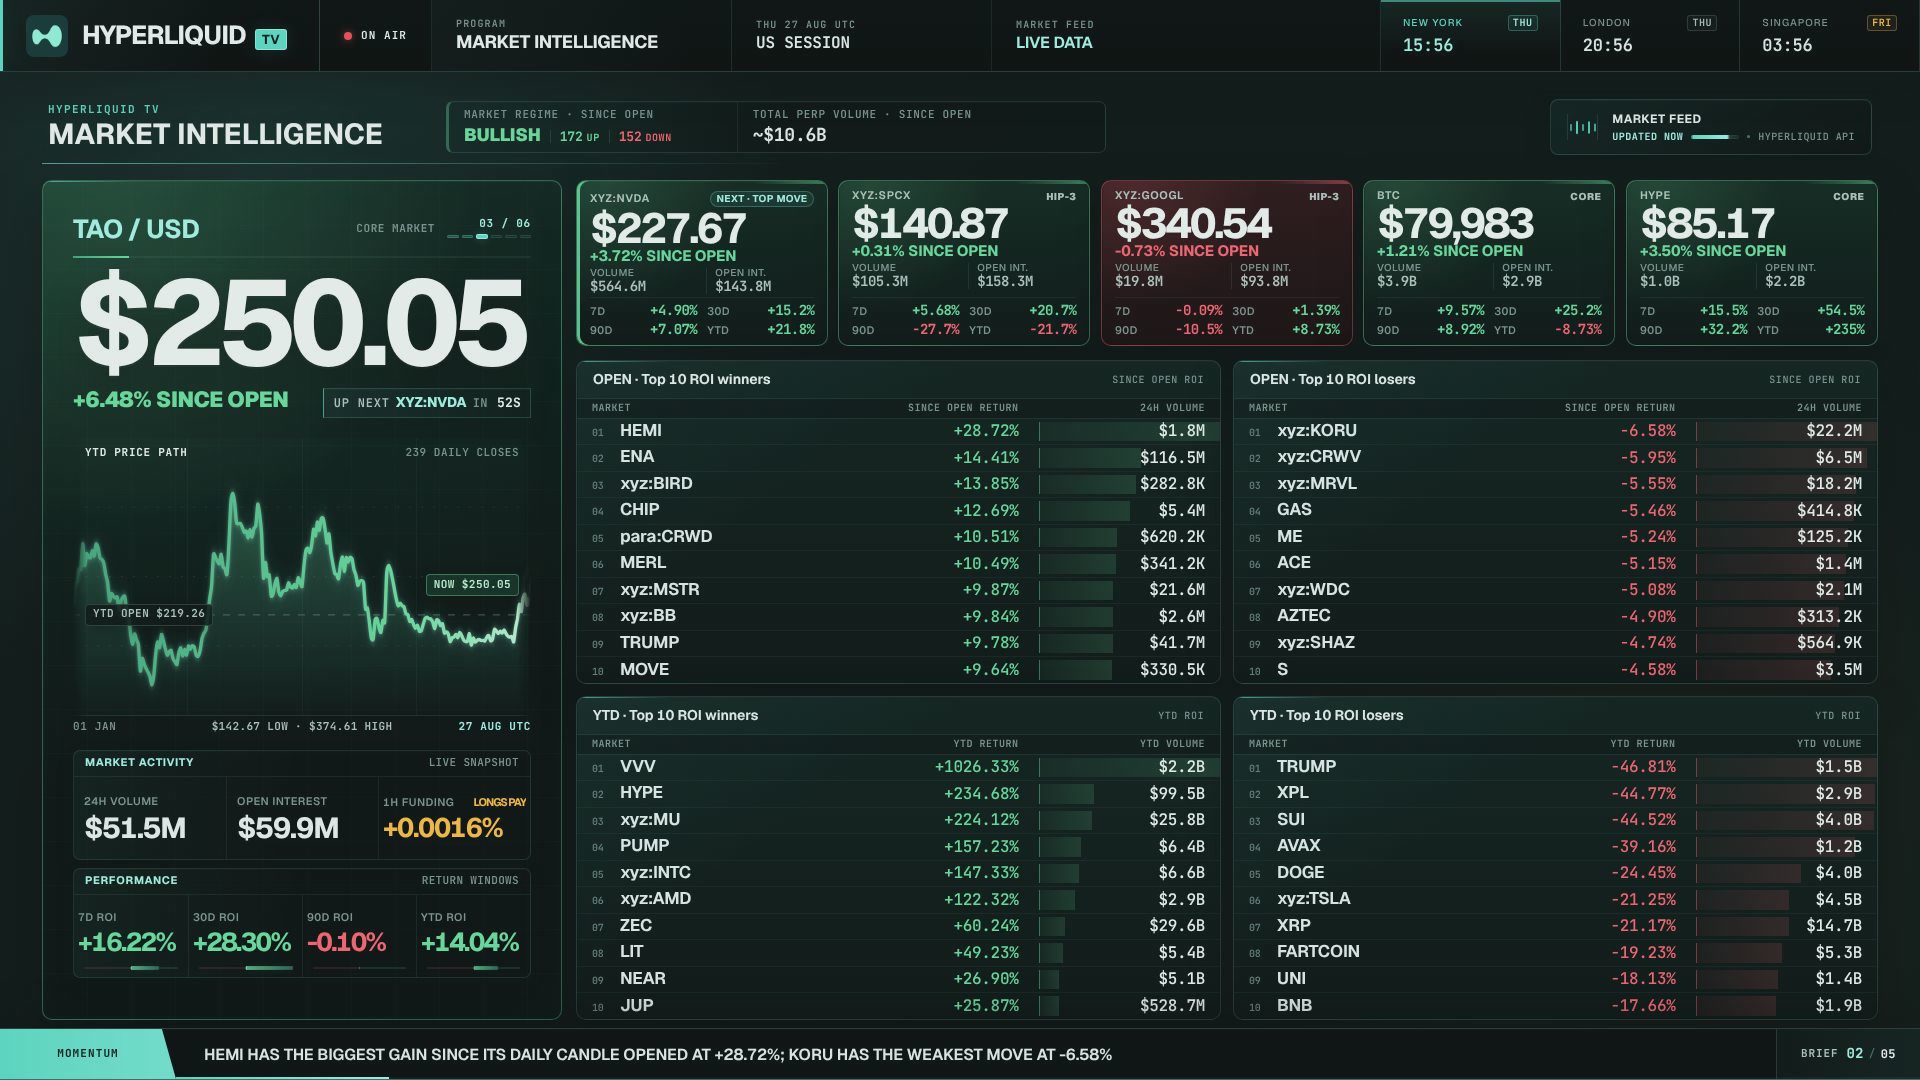Click the NOW $250.05 chart label
The width and height of the screenshot is (1920, 1080).
pyautogui.click(x=472, y=584)
